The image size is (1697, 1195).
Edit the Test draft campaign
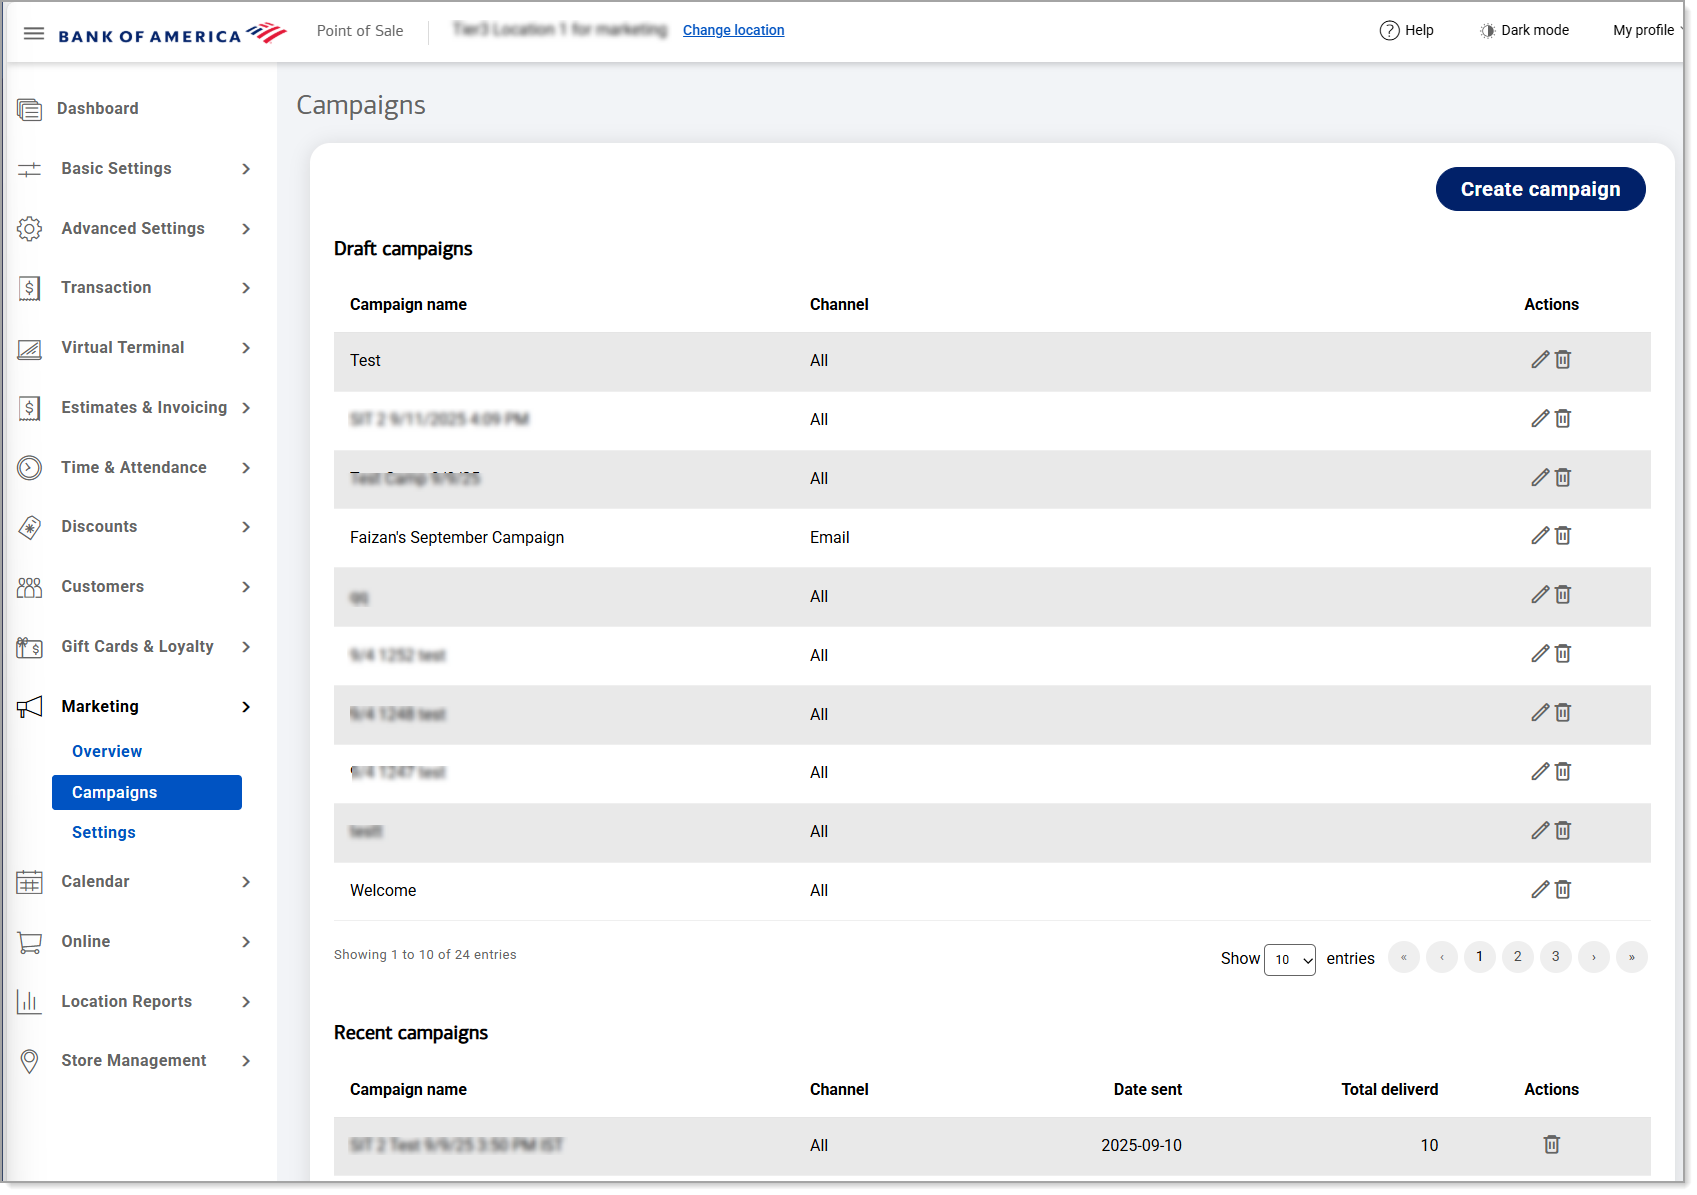coord(1539,360)
